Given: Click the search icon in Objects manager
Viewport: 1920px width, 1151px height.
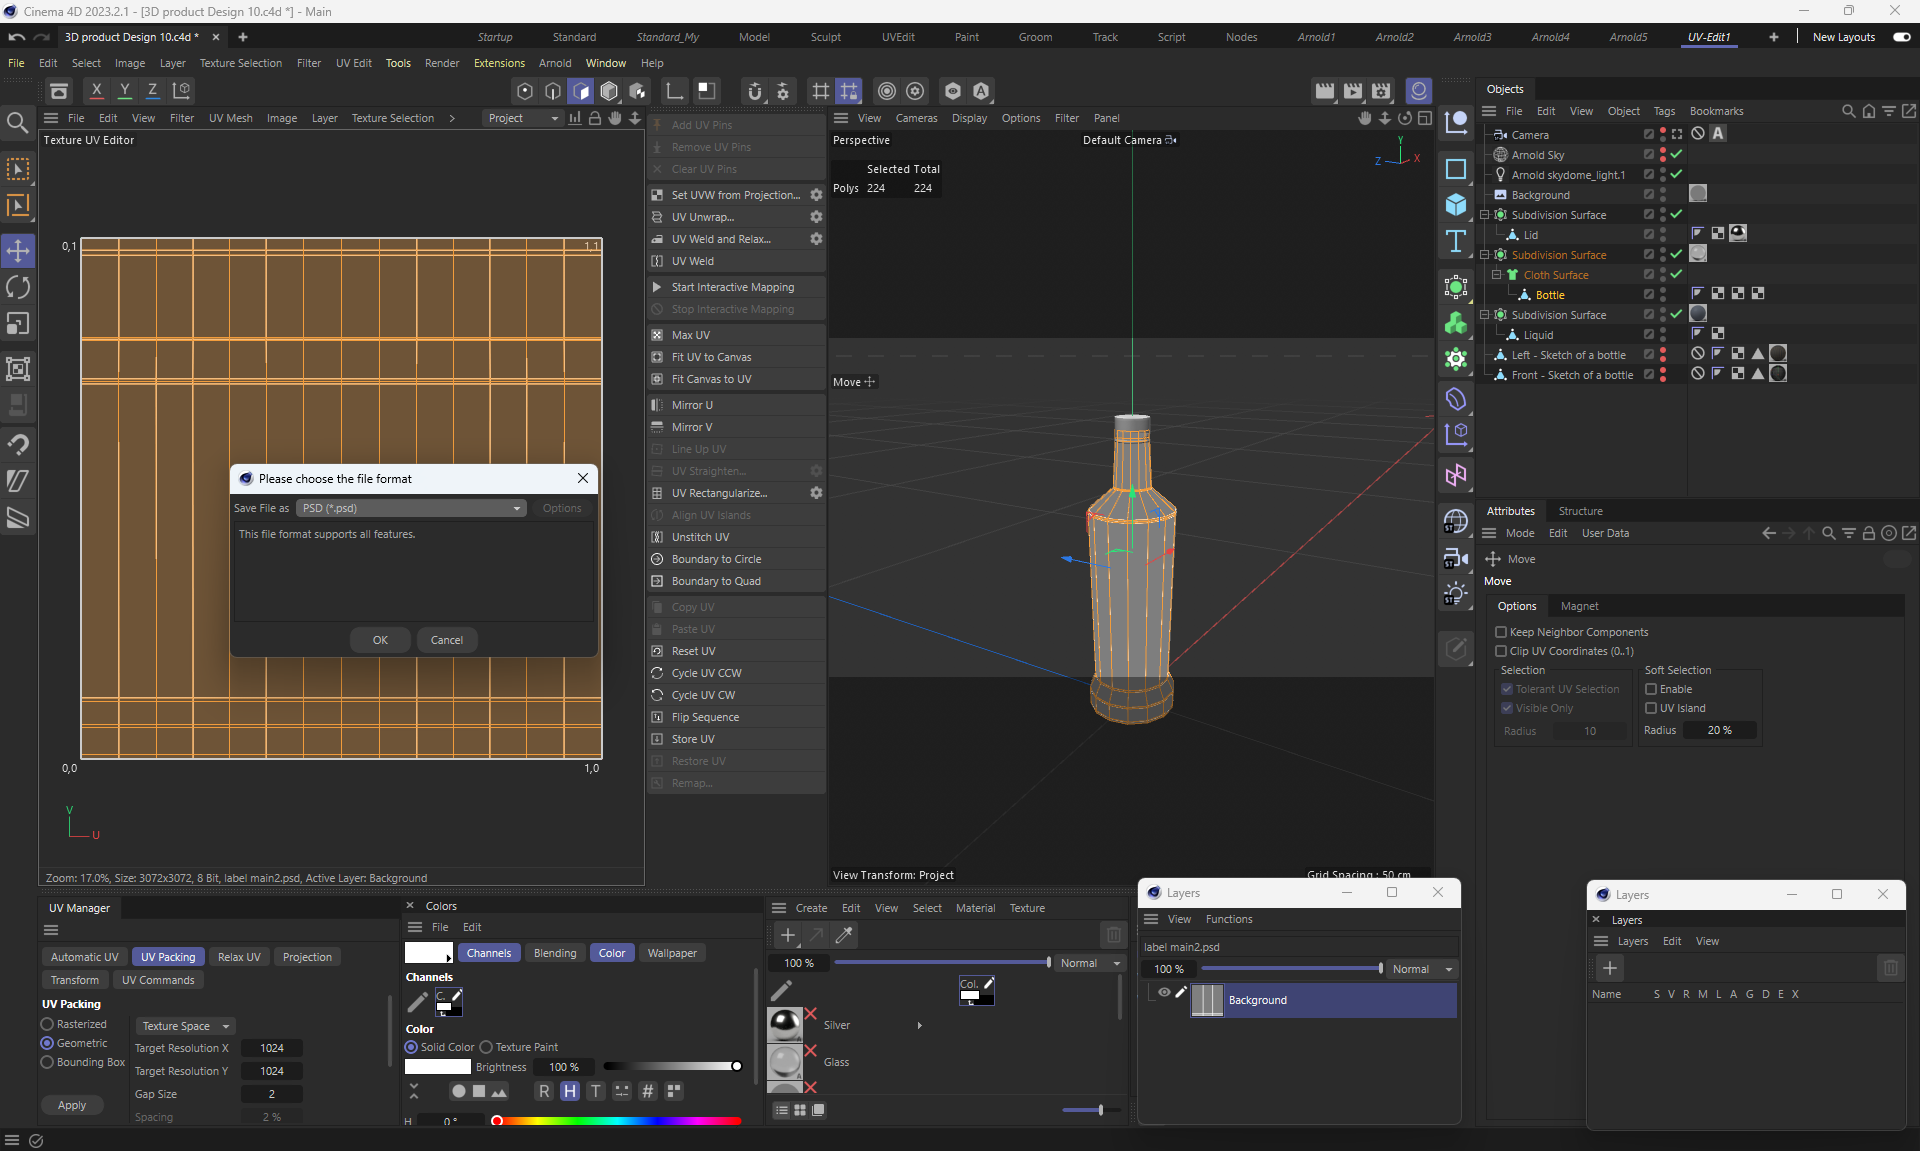Looking at the screenshot, I should pos(1848,111).
